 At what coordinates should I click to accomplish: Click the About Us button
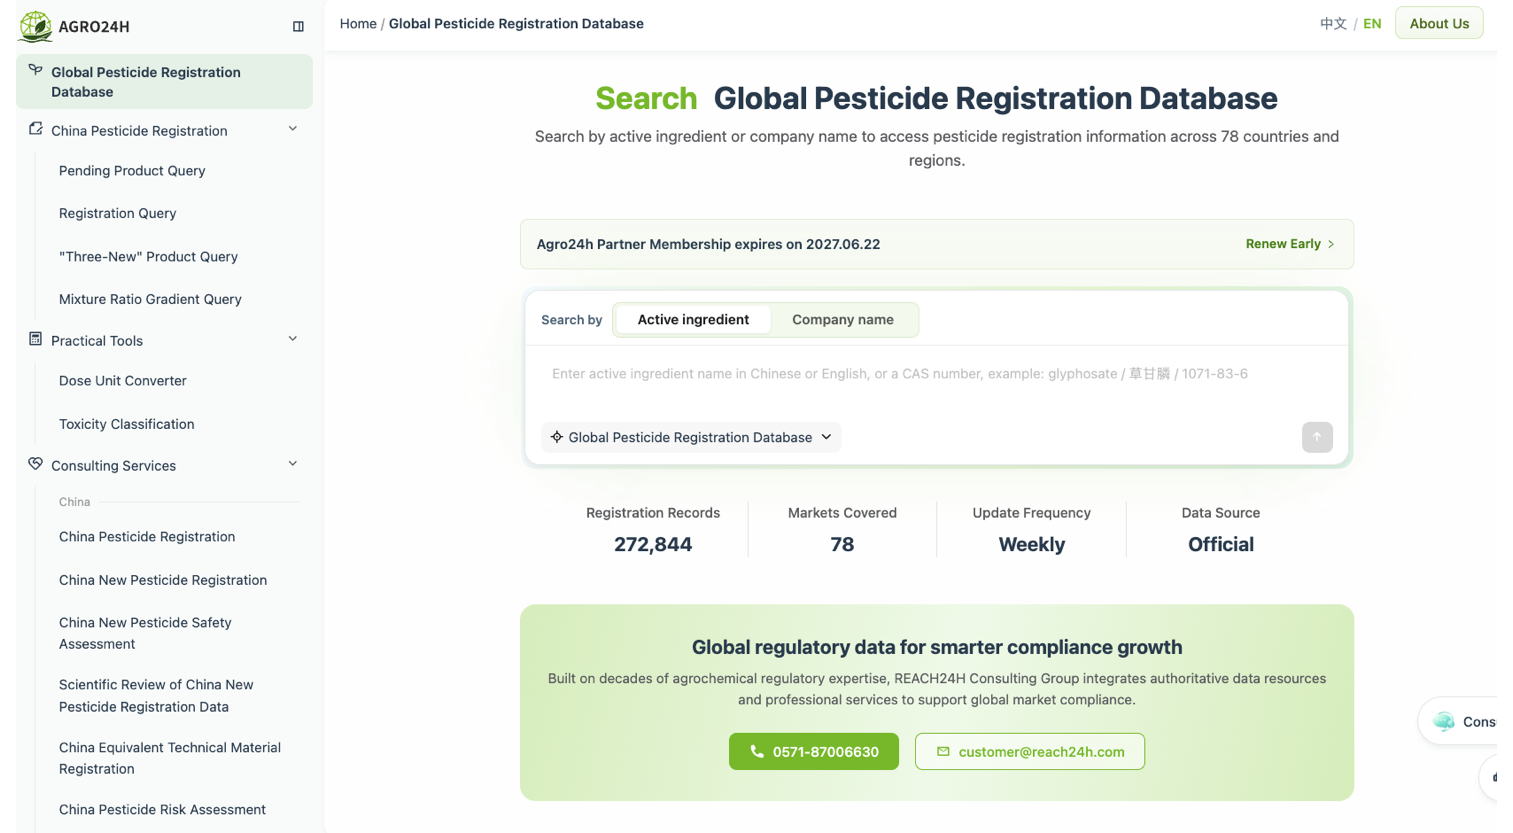click(x=1439, y=23)
